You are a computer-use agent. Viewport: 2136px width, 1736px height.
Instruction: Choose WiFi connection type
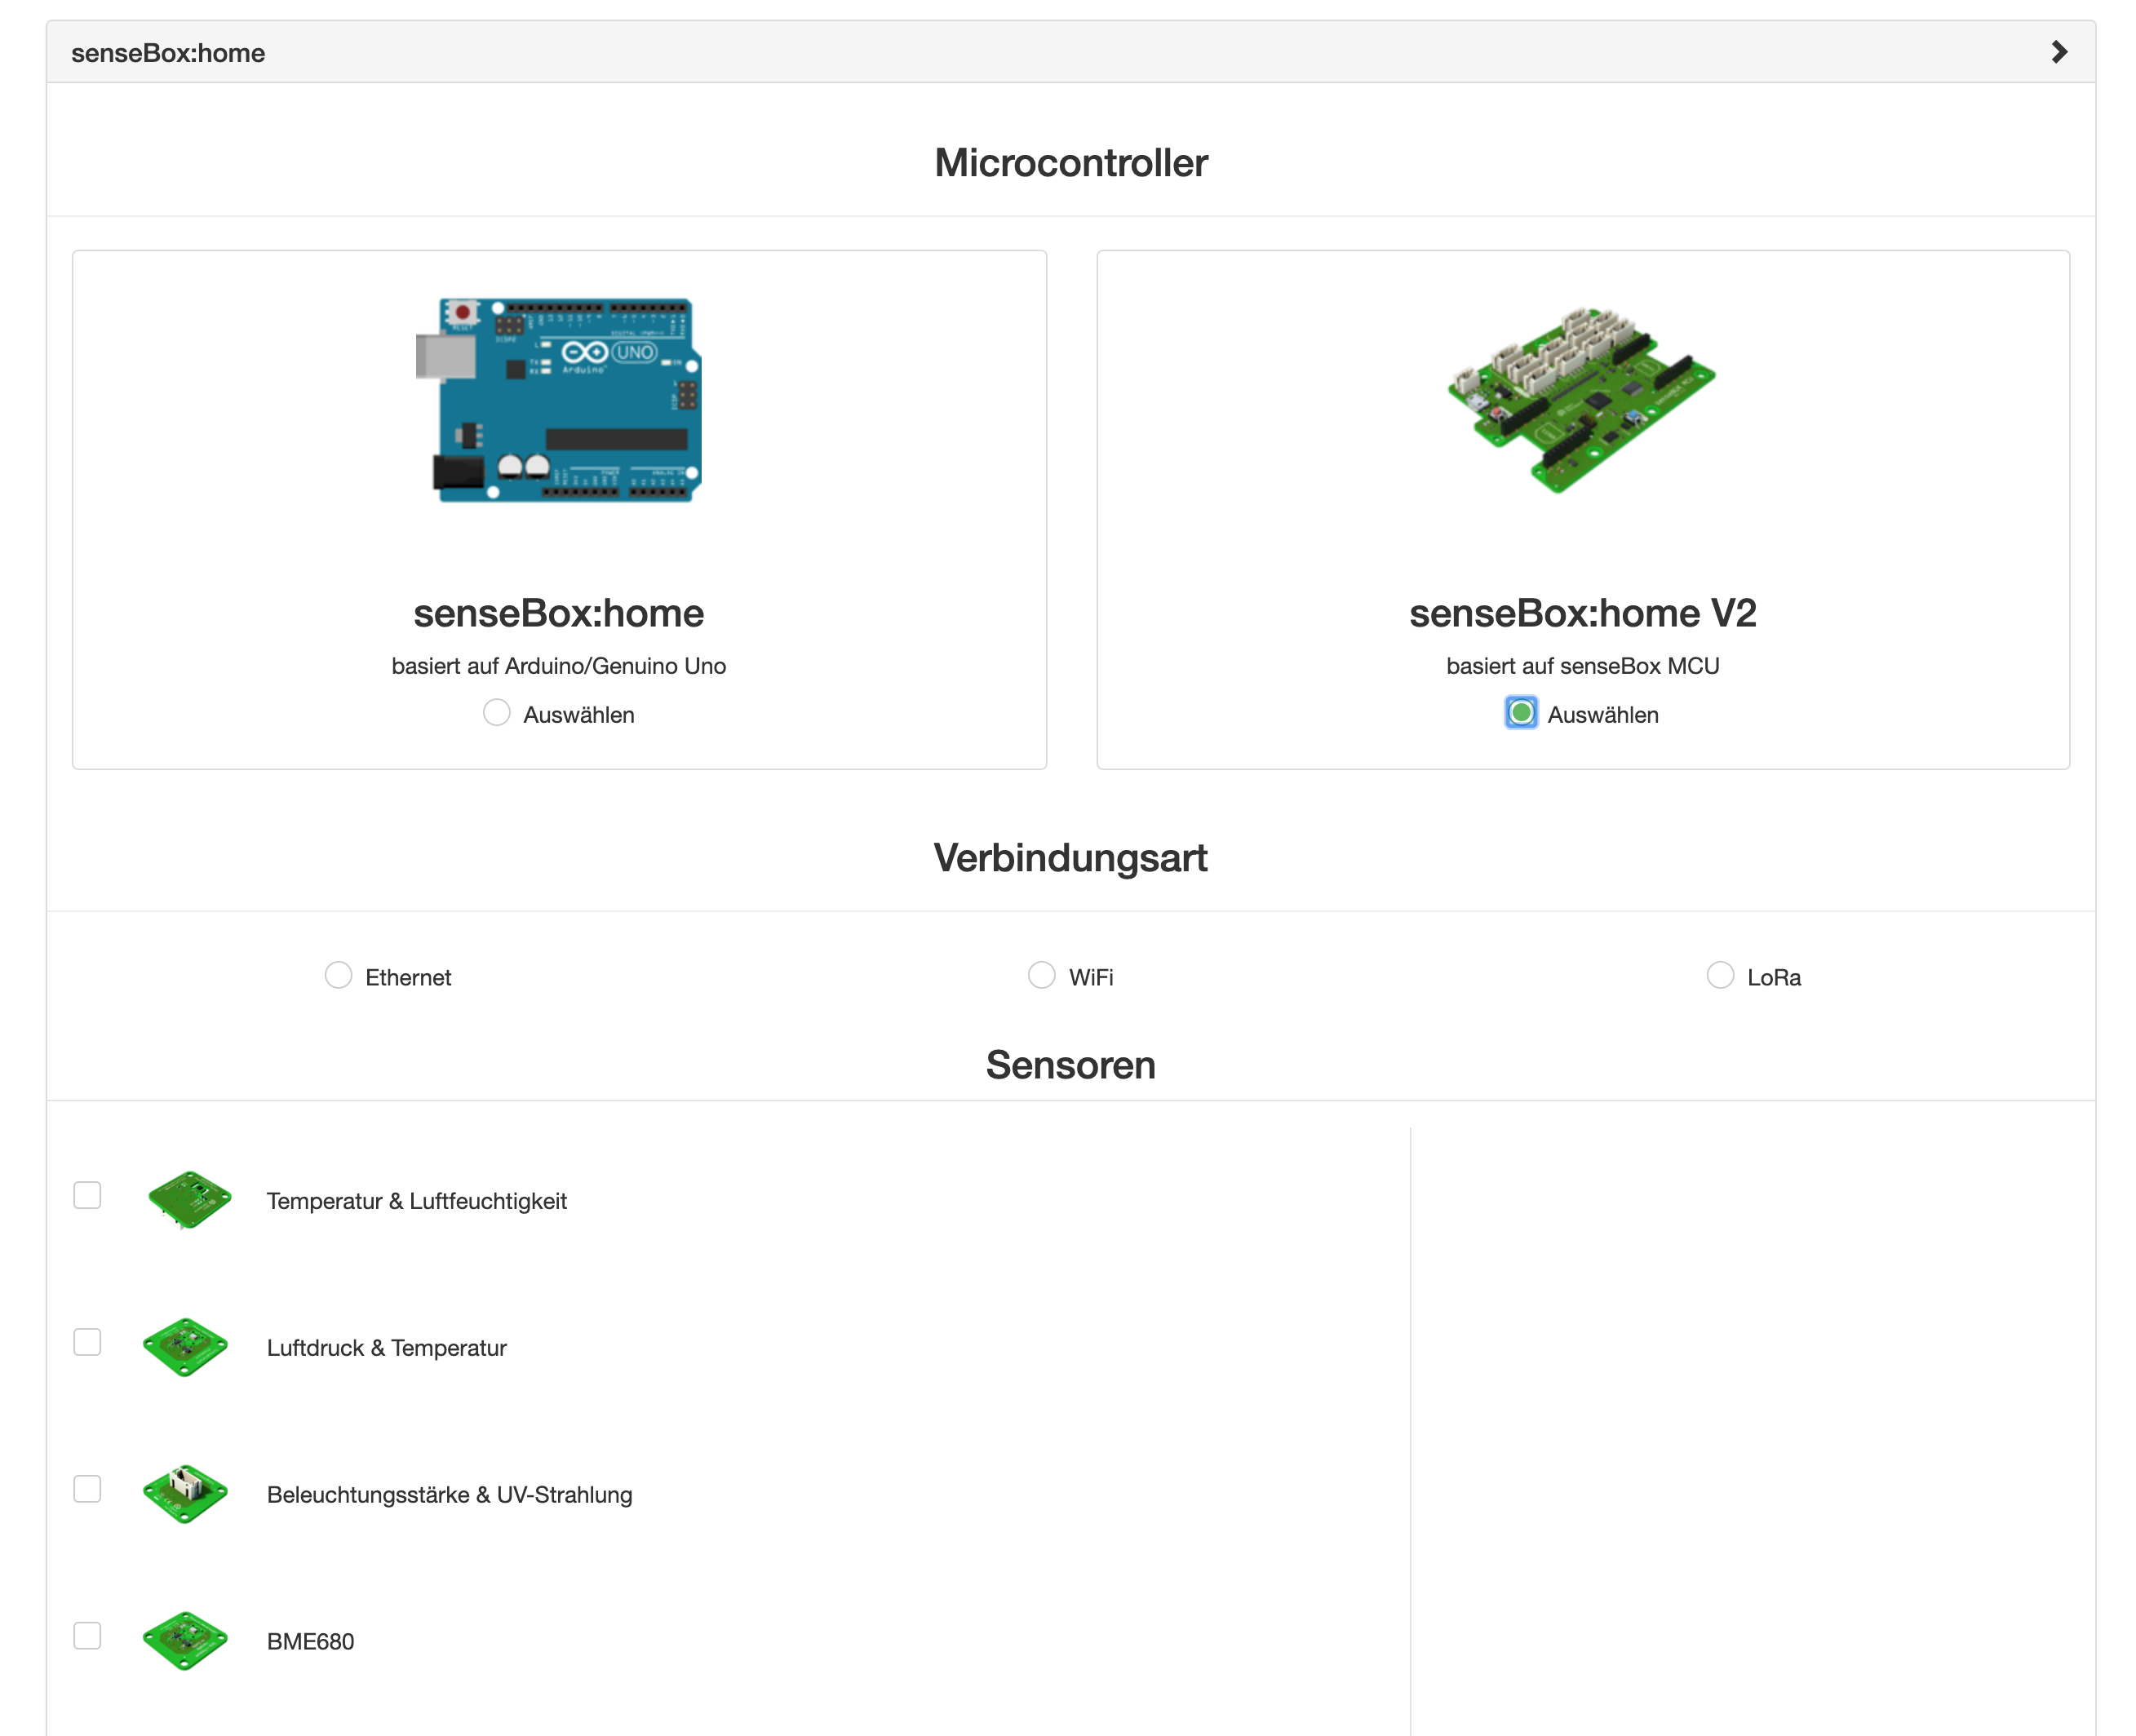click(1042, 975)
